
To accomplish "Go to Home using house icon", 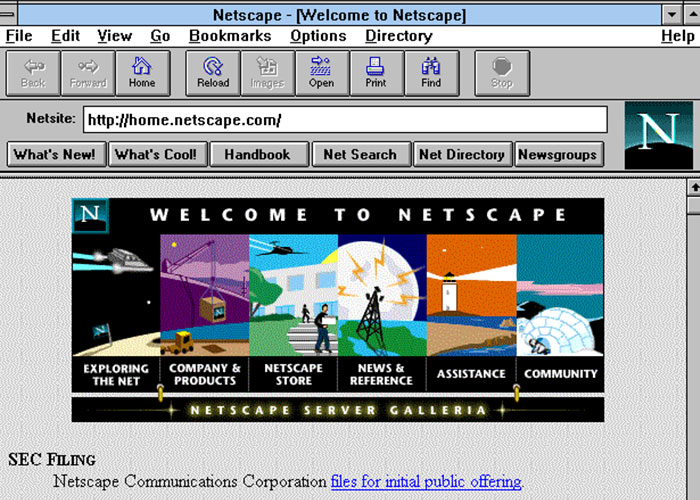I will coord(142,72).
